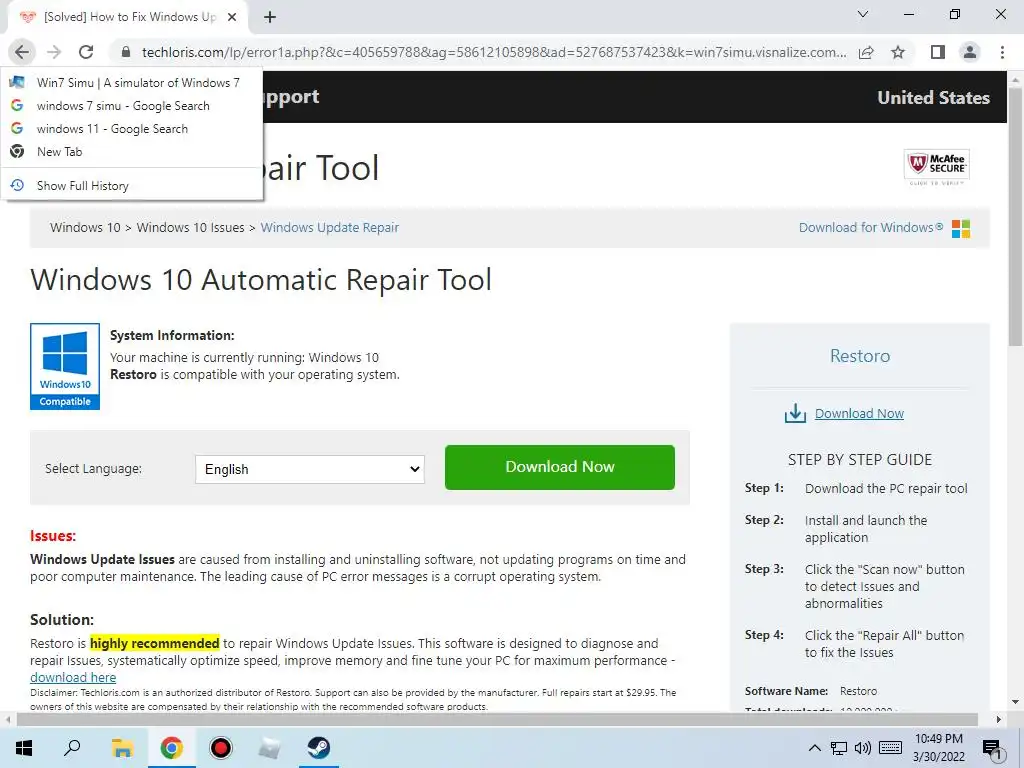The height and width of the screenshot is (768, 1024).
Task: Open Steam from the taskbar
Action: point(319,748)
